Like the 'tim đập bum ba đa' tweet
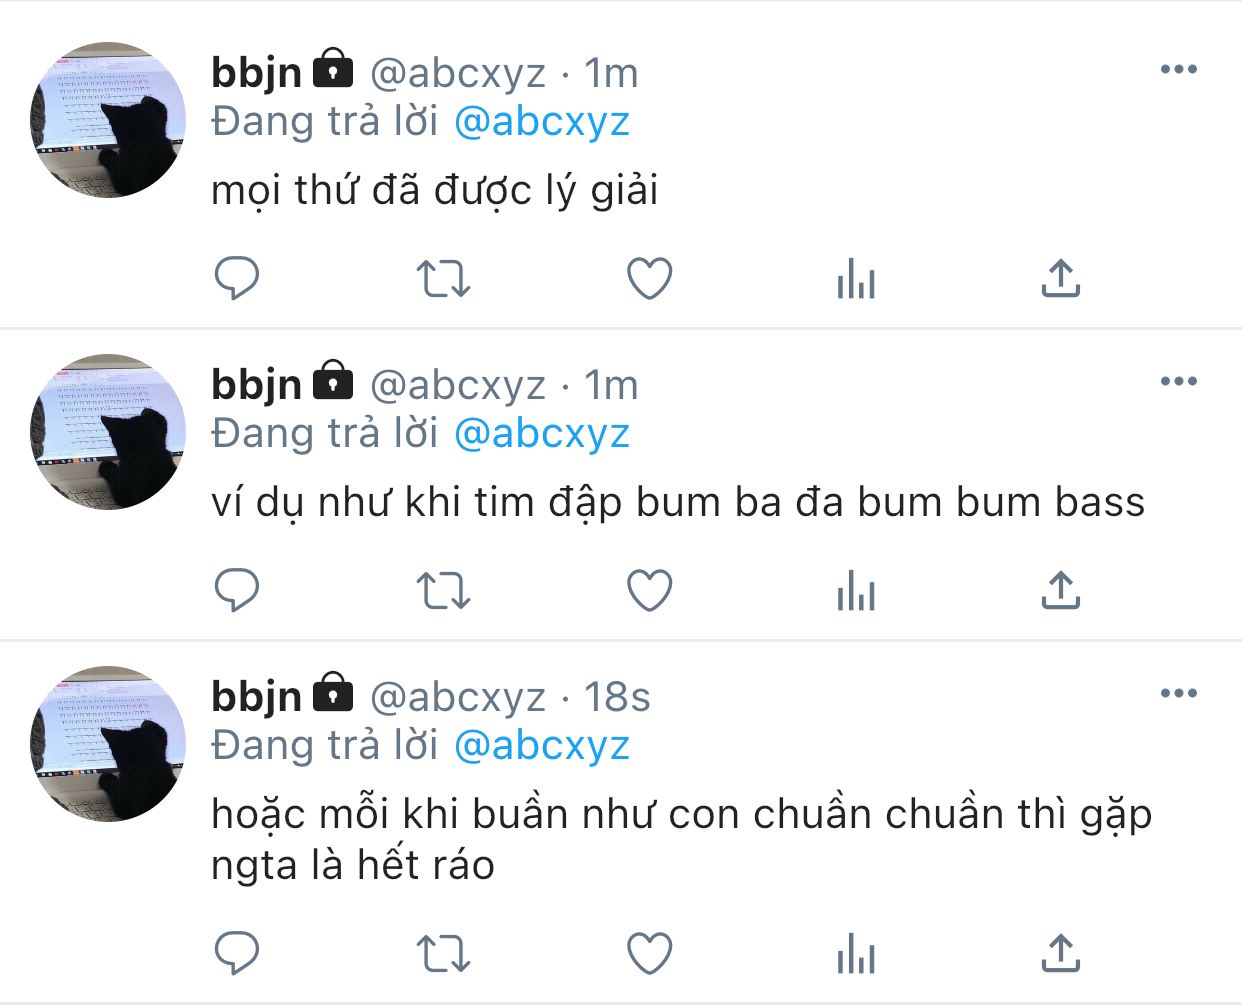 649,590
